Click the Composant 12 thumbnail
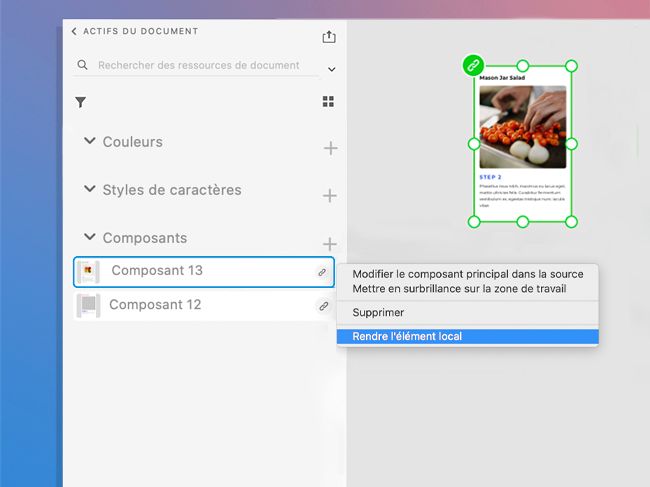 [88, 306]
